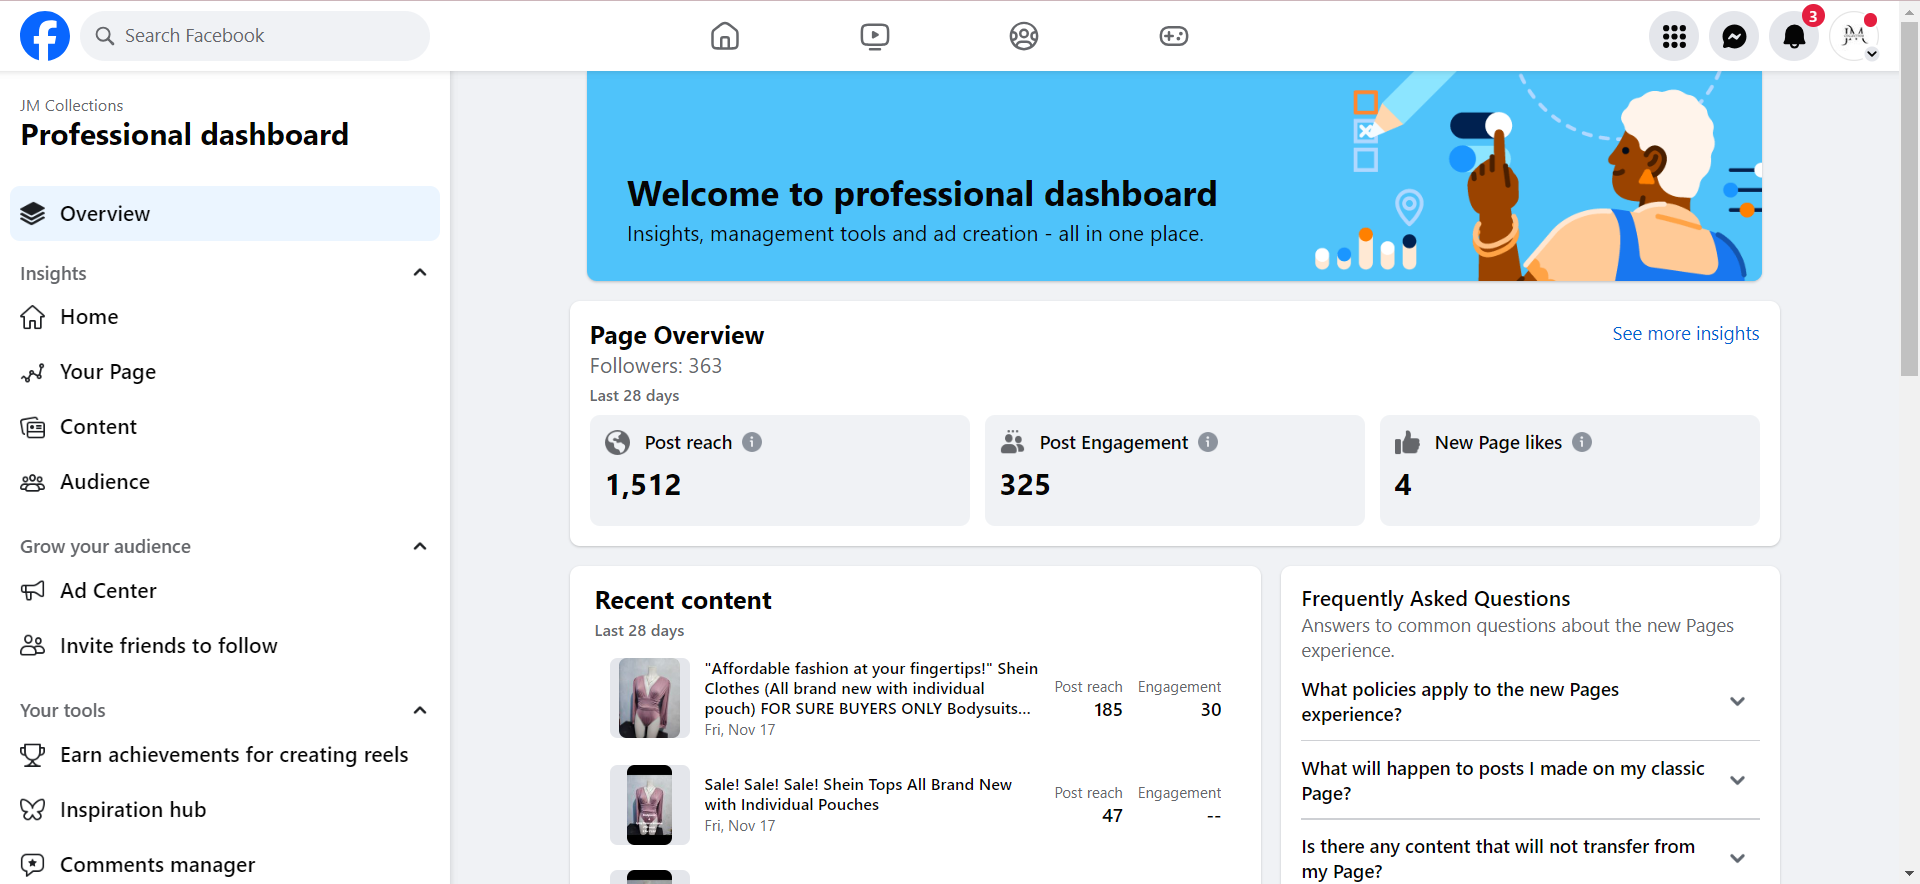Click the New Page likes card

point(1570,470)
